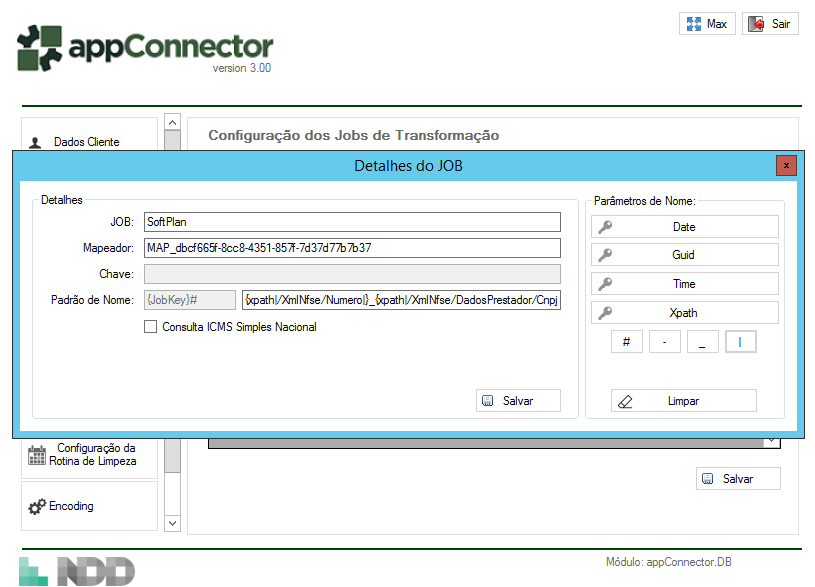Insert the Xpath name parameter

coord(684,313)
